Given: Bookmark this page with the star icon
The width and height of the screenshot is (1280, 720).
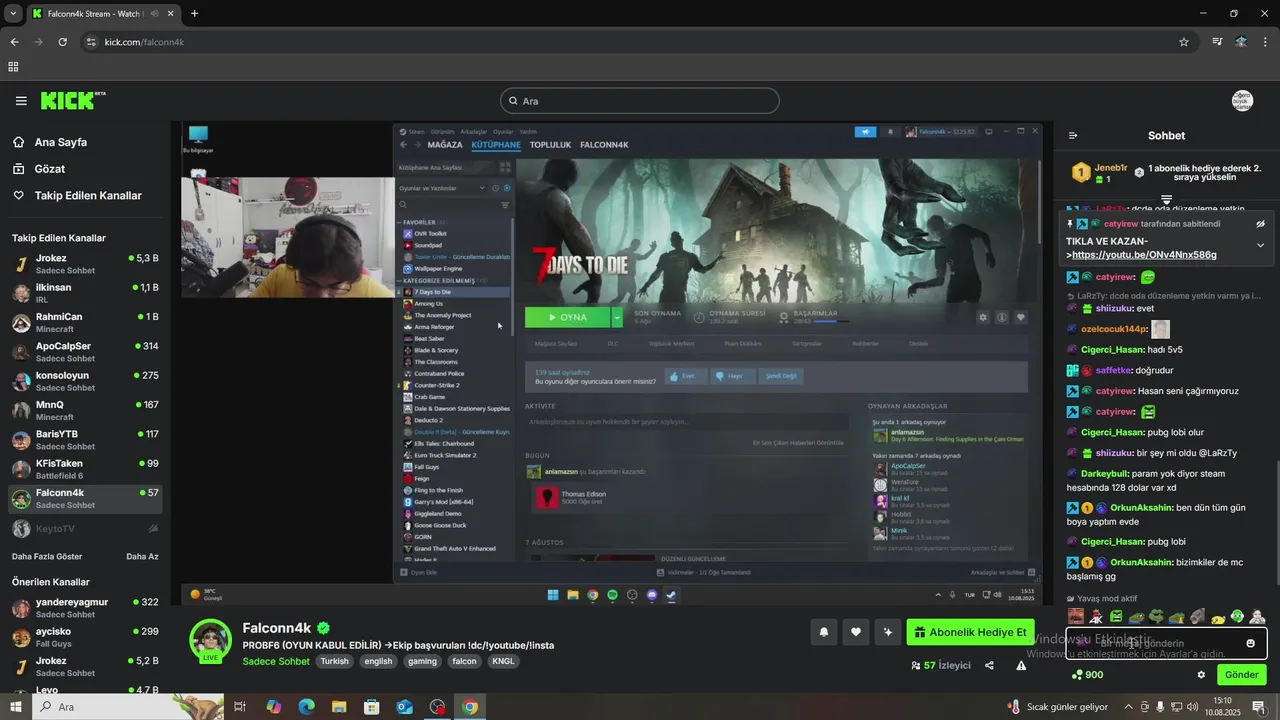Looking at the screenshot, I should click(1184, 42).
